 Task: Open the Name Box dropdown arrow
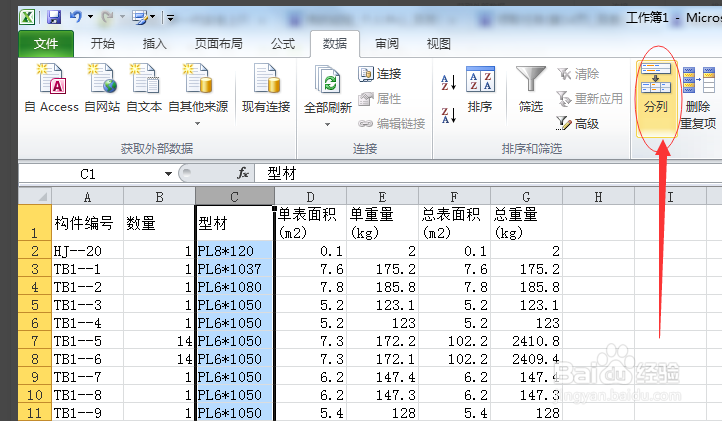point(168,174)
